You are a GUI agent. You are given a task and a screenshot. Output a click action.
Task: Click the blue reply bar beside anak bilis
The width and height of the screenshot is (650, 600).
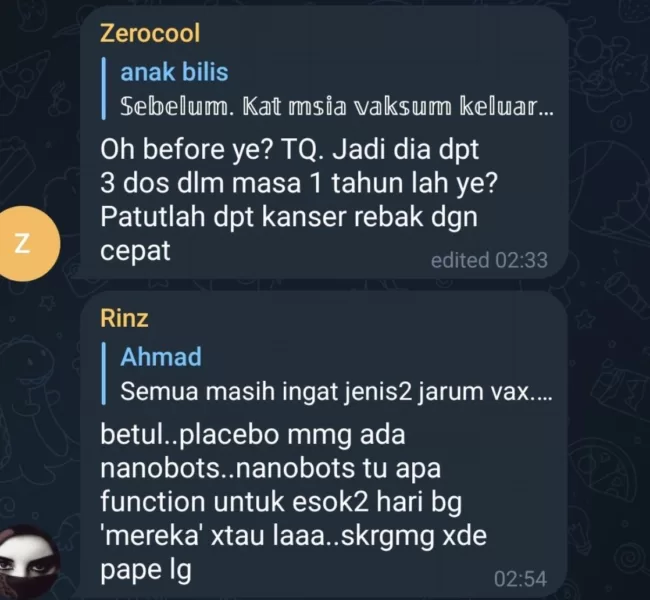click(x=104, y=88)
